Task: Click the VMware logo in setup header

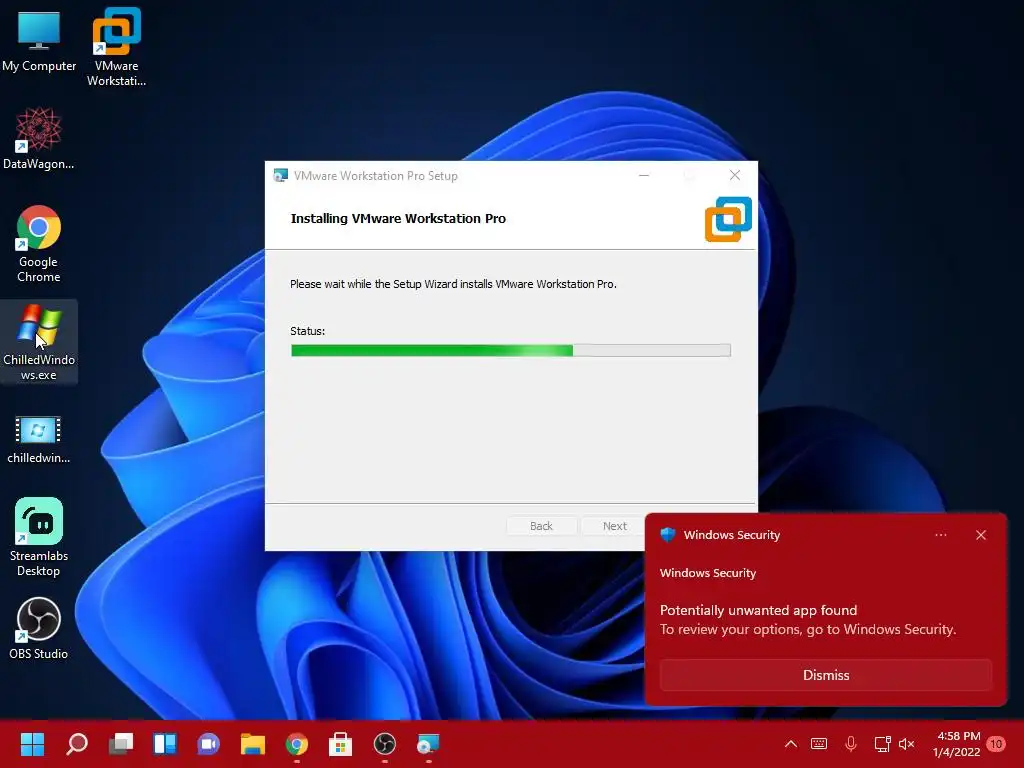Action: click(x=728, y=219)
